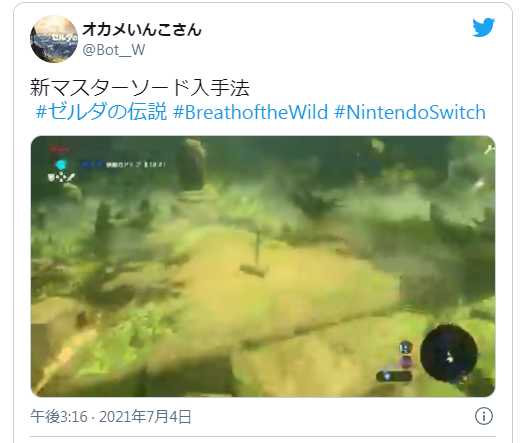The height and width of the screenshot is (443, 525).
Task: Open the #NintendoSwitch hashtag
Action: (x=410, y=112)
